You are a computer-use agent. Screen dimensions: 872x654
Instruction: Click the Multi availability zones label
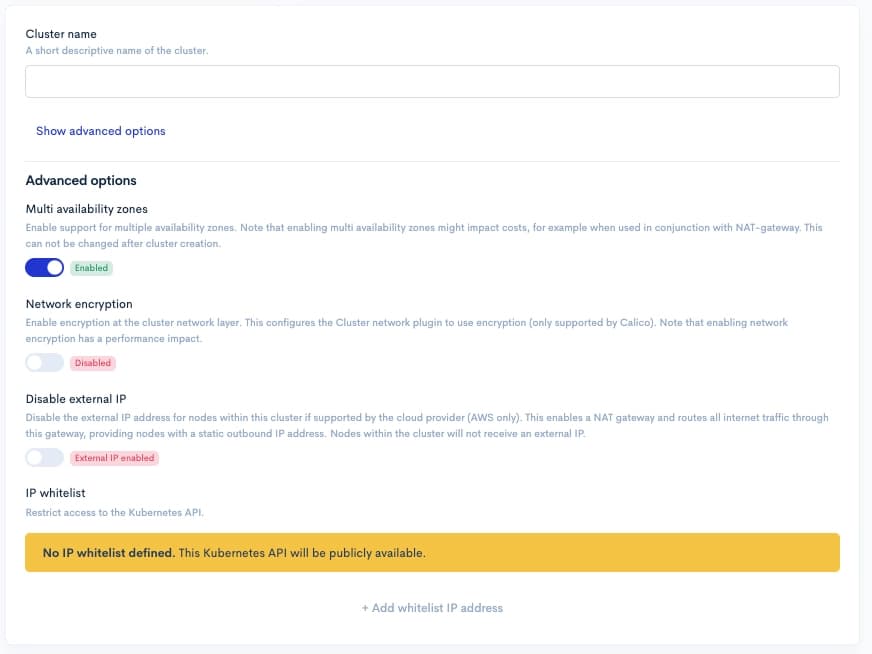(x=86, y=209)
